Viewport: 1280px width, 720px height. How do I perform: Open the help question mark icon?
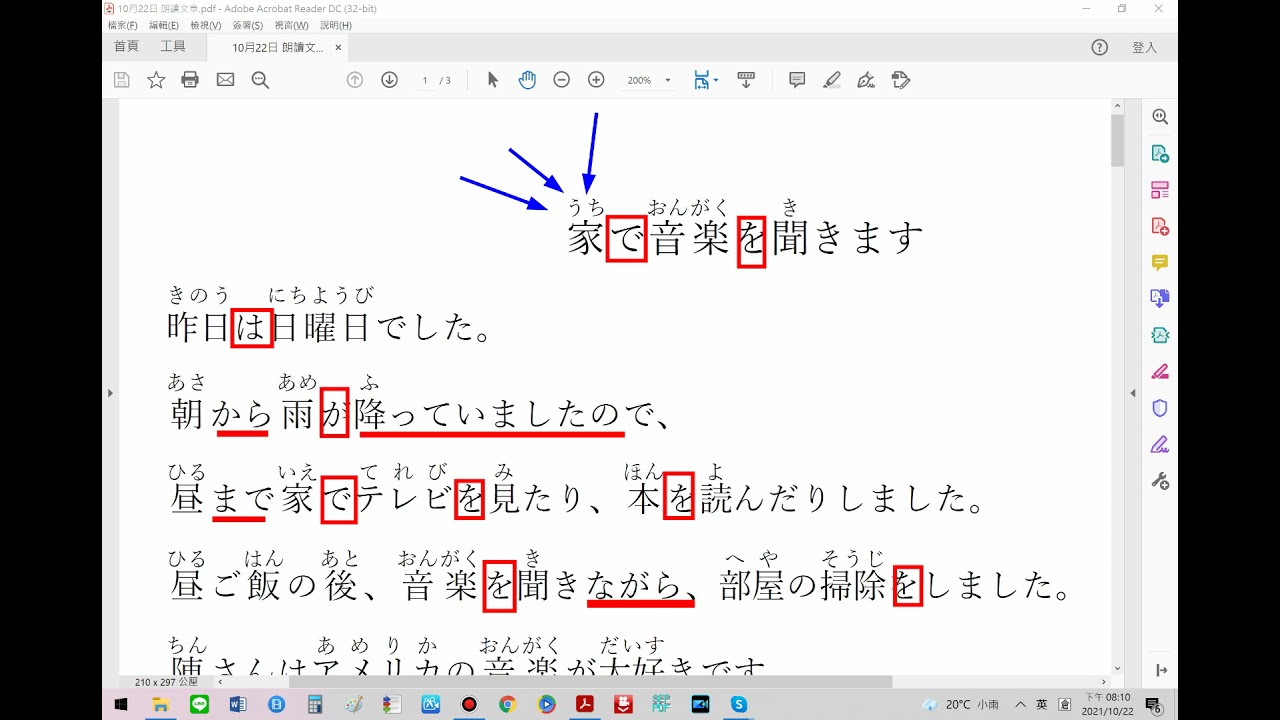click(1100, 47)
